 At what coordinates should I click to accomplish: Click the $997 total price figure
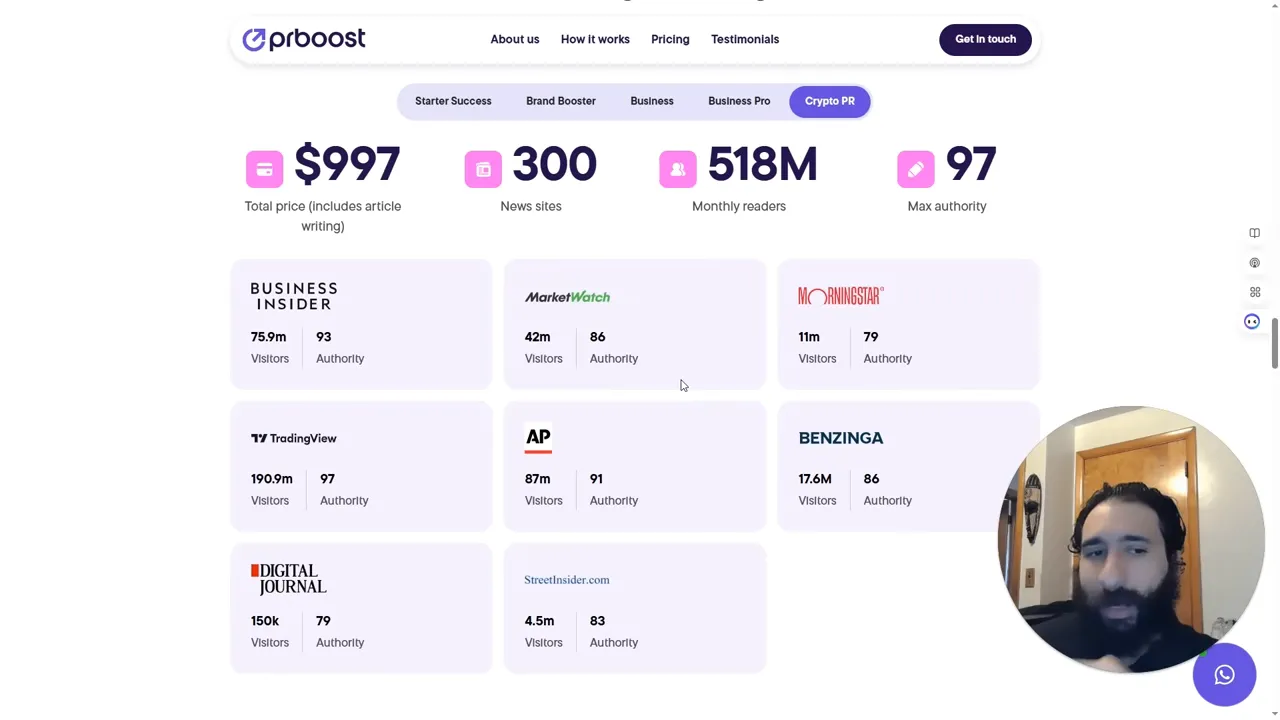pyautogui.click(x=347, y=165)
